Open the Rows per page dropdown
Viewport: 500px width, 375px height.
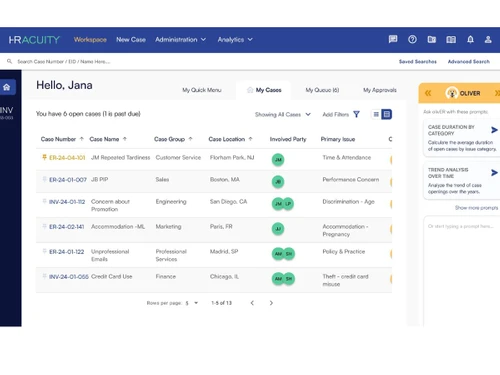(x=192, y=303)
